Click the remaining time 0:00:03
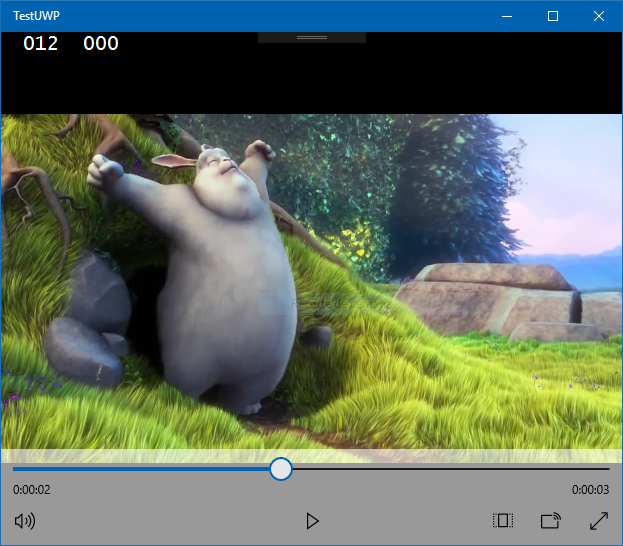Image resolution: width=623 pixels, height=546 pixels. pyautogui.click(x=590, y=490)
